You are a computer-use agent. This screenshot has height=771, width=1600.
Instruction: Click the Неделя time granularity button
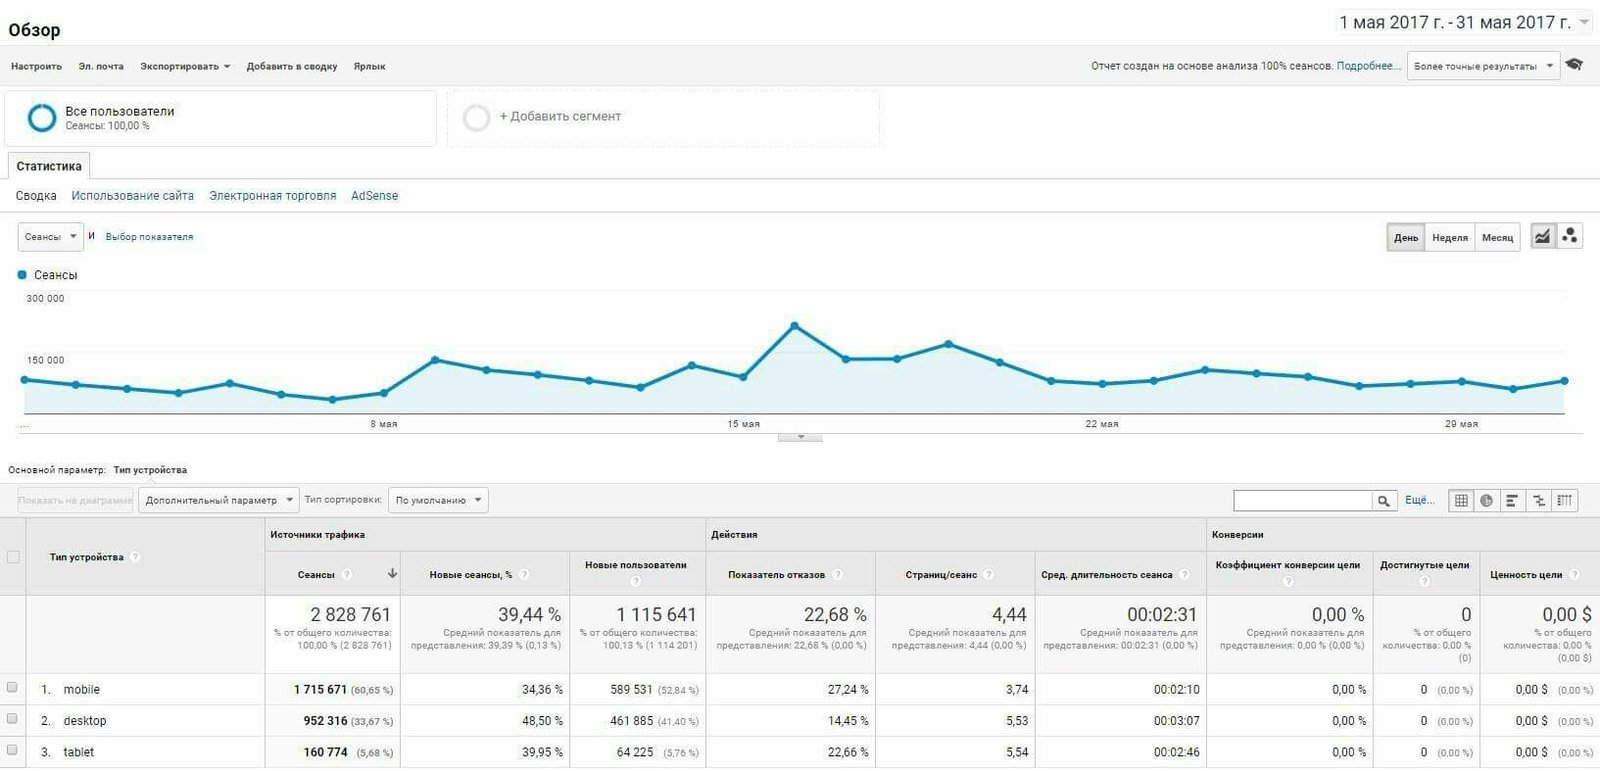[x=1449, y=238]
